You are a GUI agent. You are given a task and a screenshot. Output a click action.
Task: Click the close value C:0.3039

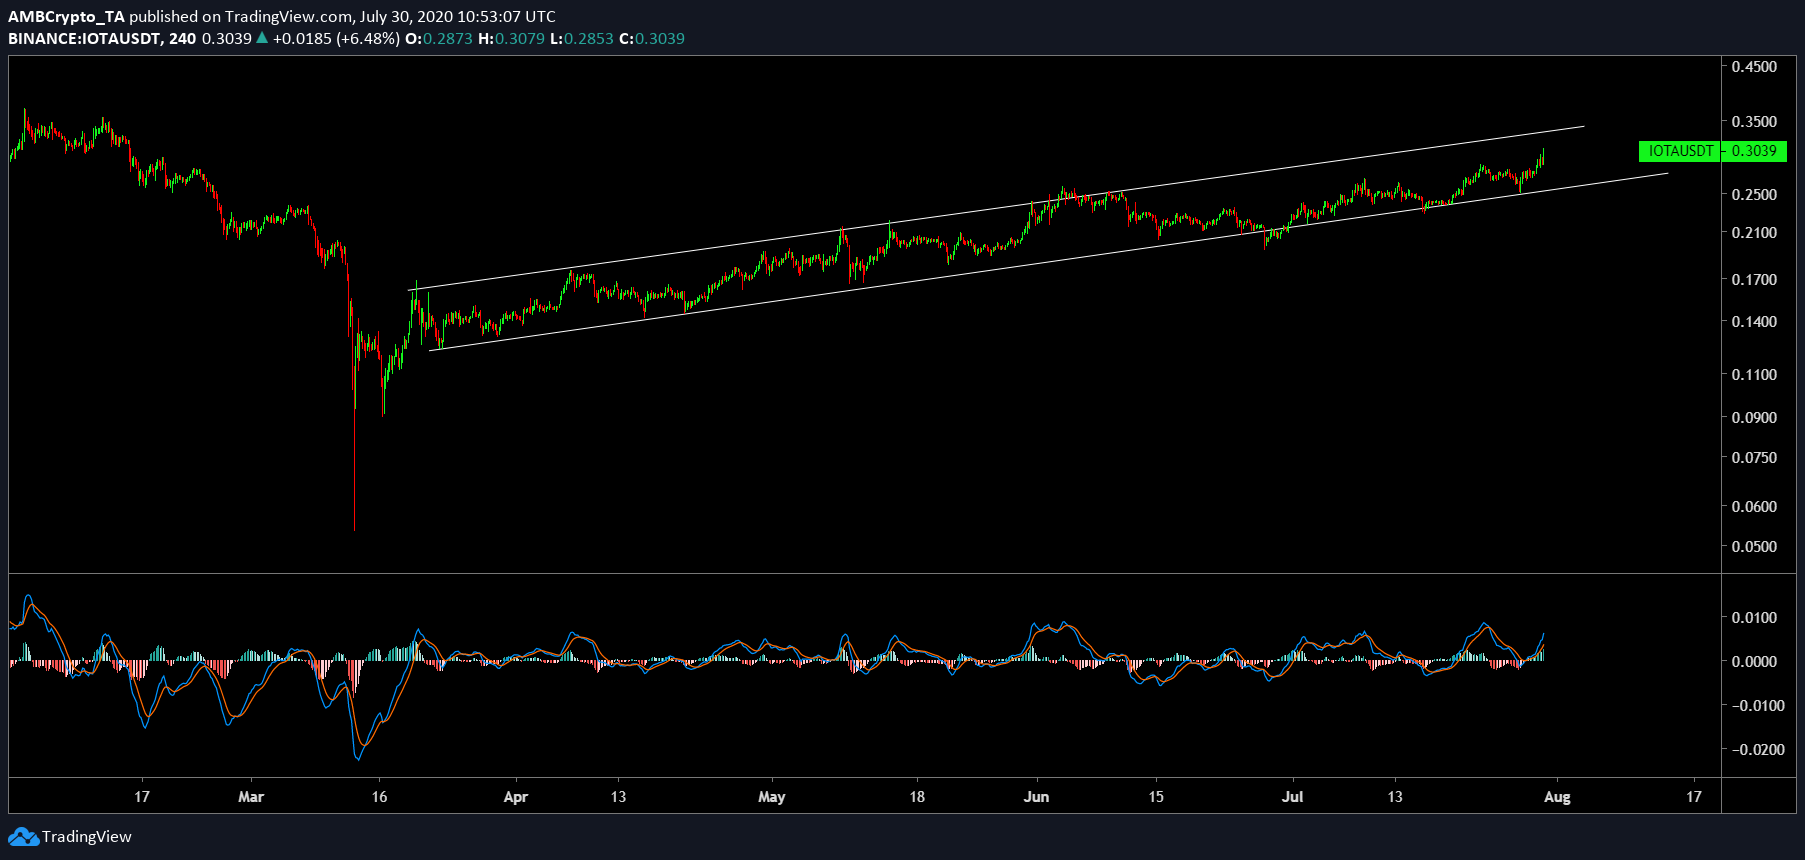tap(652, 38)
